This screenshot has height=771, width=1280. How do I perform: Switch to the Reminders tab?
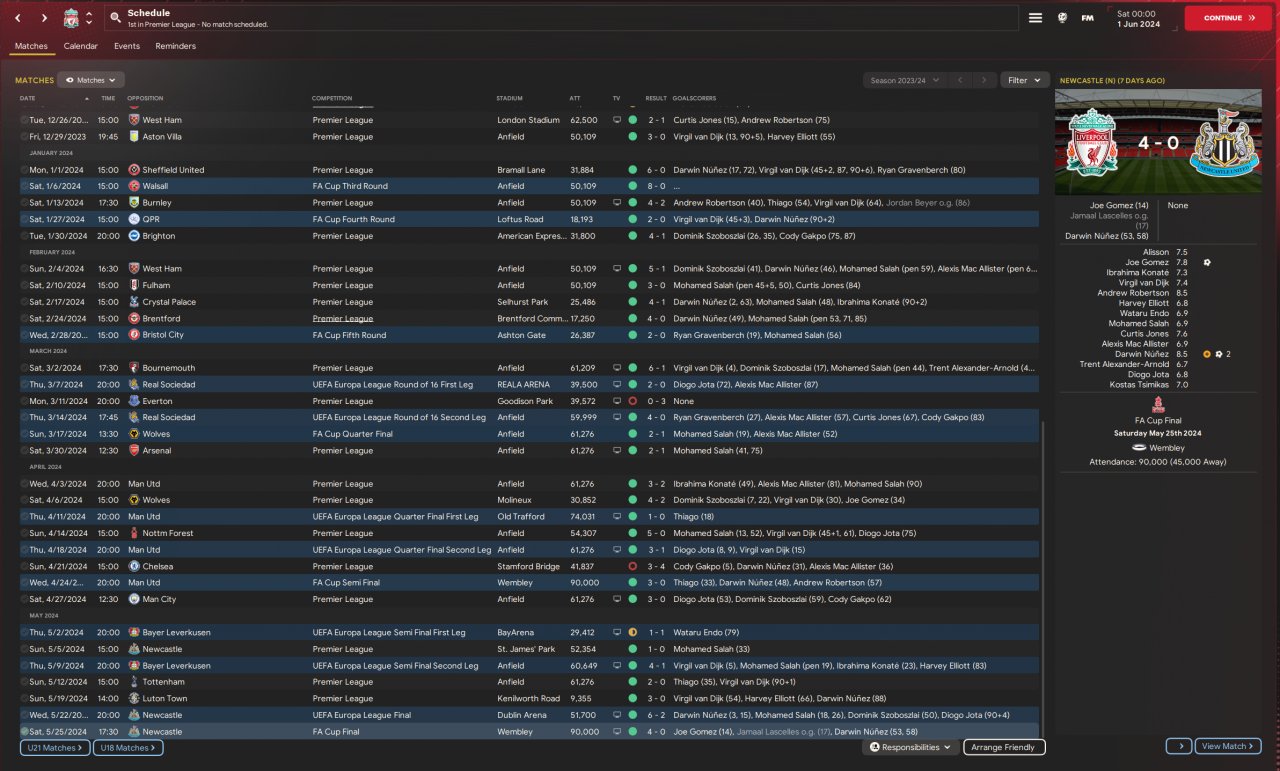coord(176,46)
